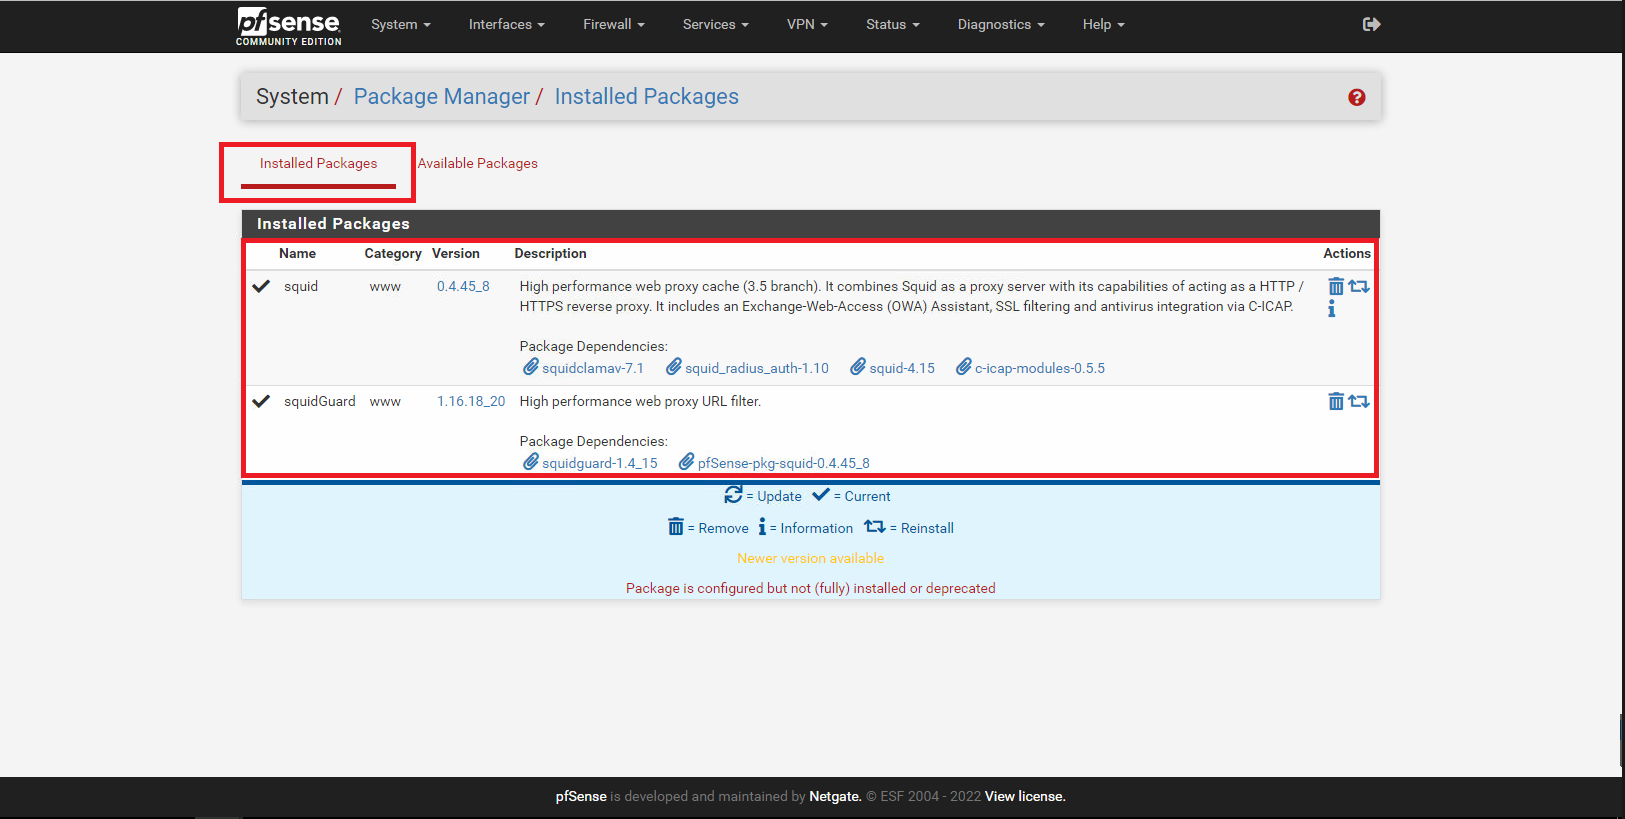Image resolution: width=1625 pixels, height=819 pixels.
Task: Click paperclip icon next to squidclamav-7.1
Action: click(x=530, y=367)
